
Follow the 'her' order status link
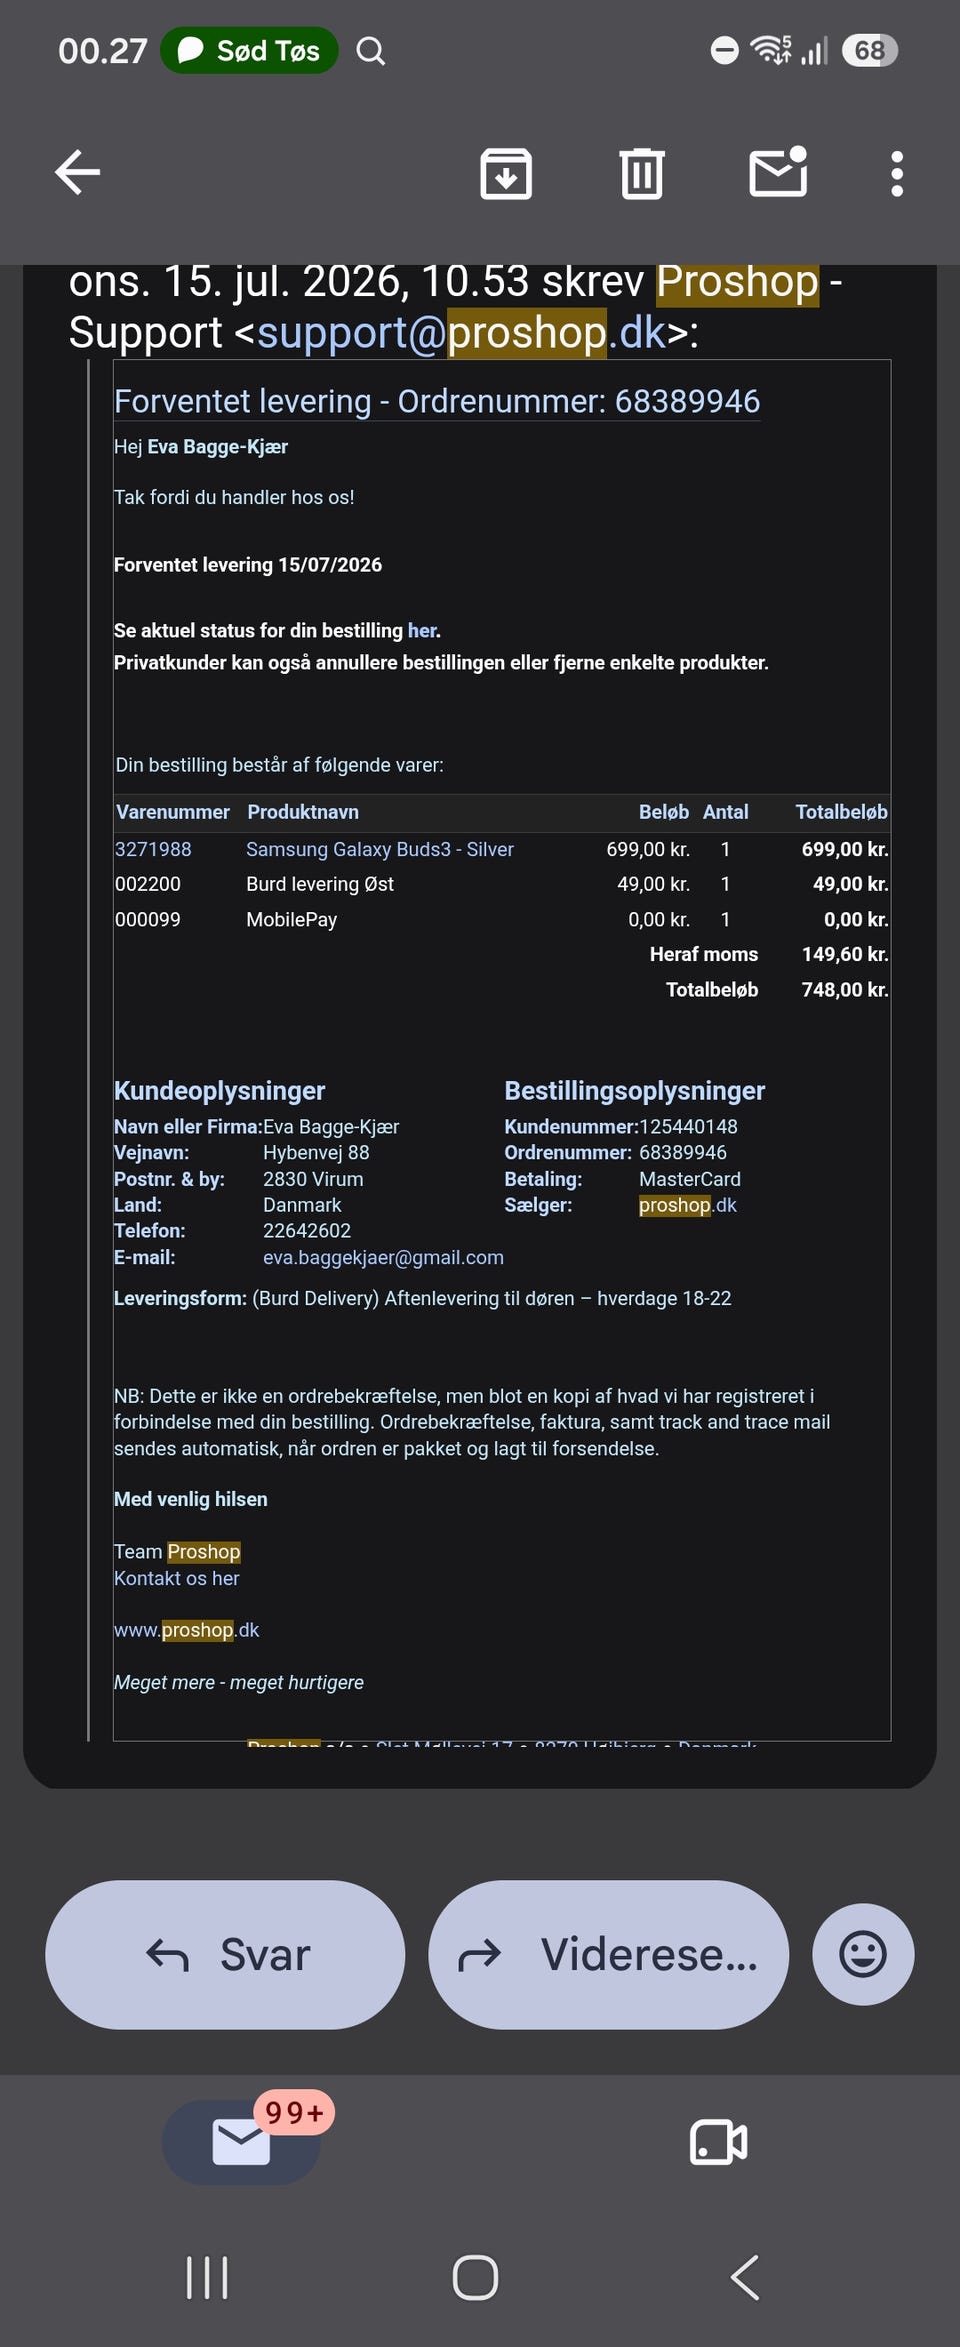point(422,631)
